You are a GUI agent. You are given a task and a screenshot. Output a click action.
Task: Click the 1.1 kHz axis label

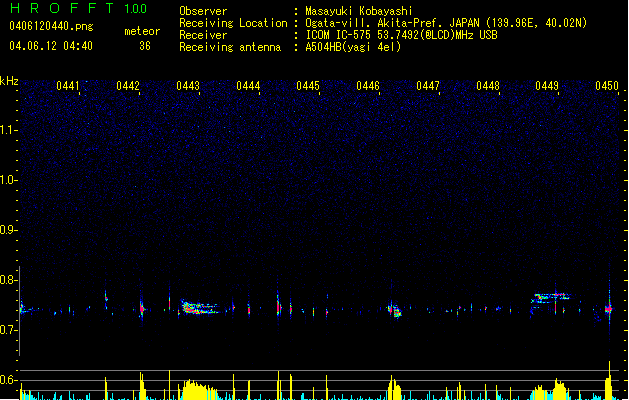[9, 130]
